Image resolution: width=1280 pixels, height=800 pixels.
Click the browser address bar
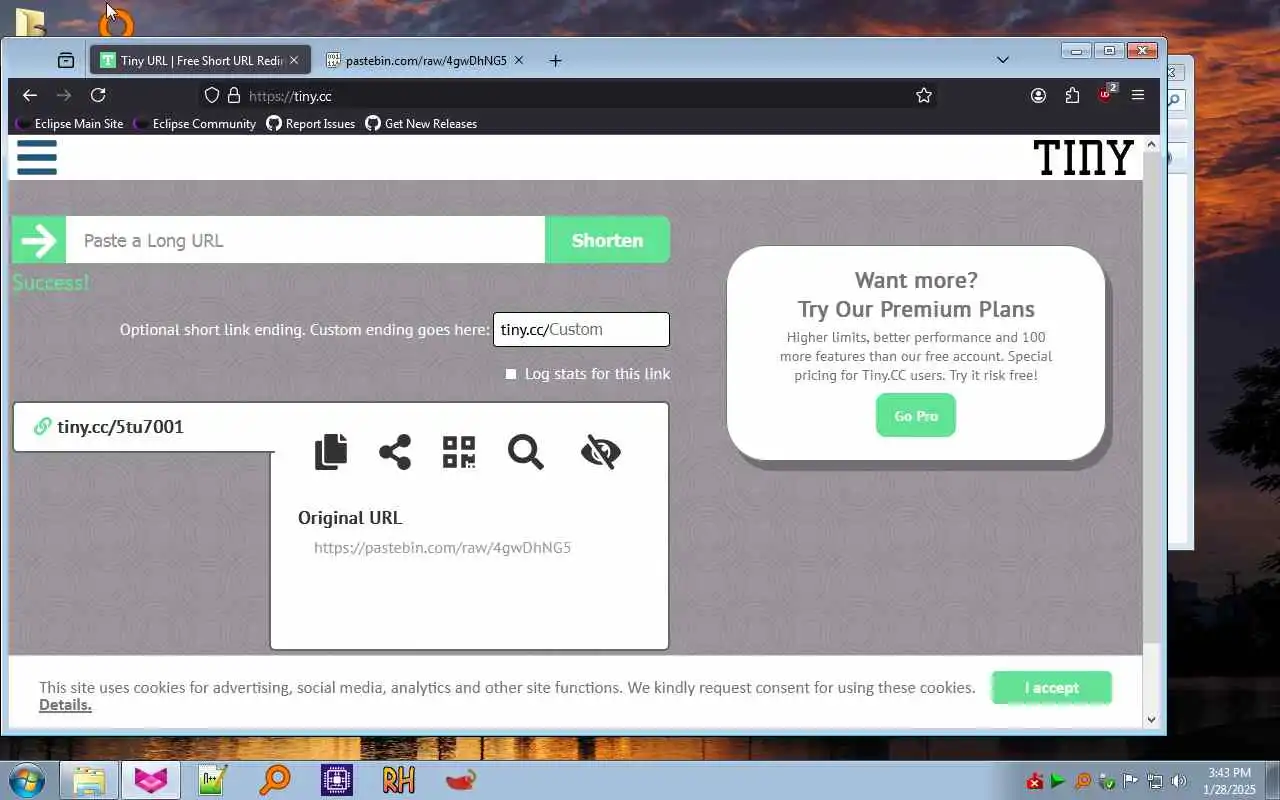570,95
